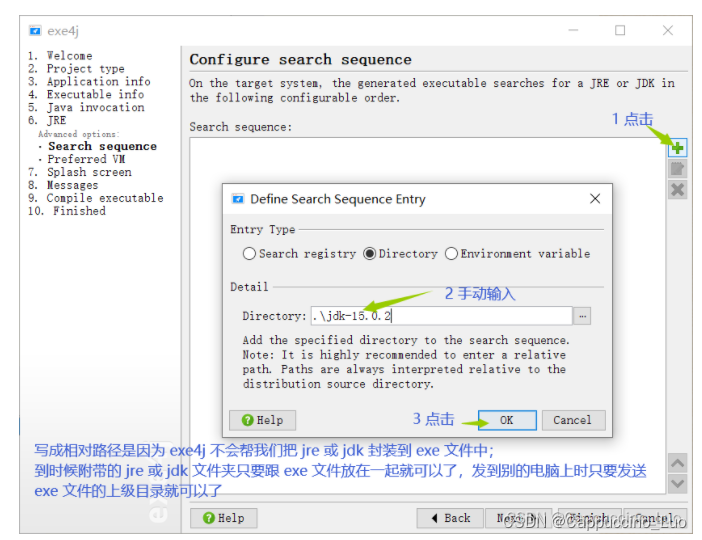Go to step 10 Finished
Screen dimensions: 702x540
coord(67,211)
